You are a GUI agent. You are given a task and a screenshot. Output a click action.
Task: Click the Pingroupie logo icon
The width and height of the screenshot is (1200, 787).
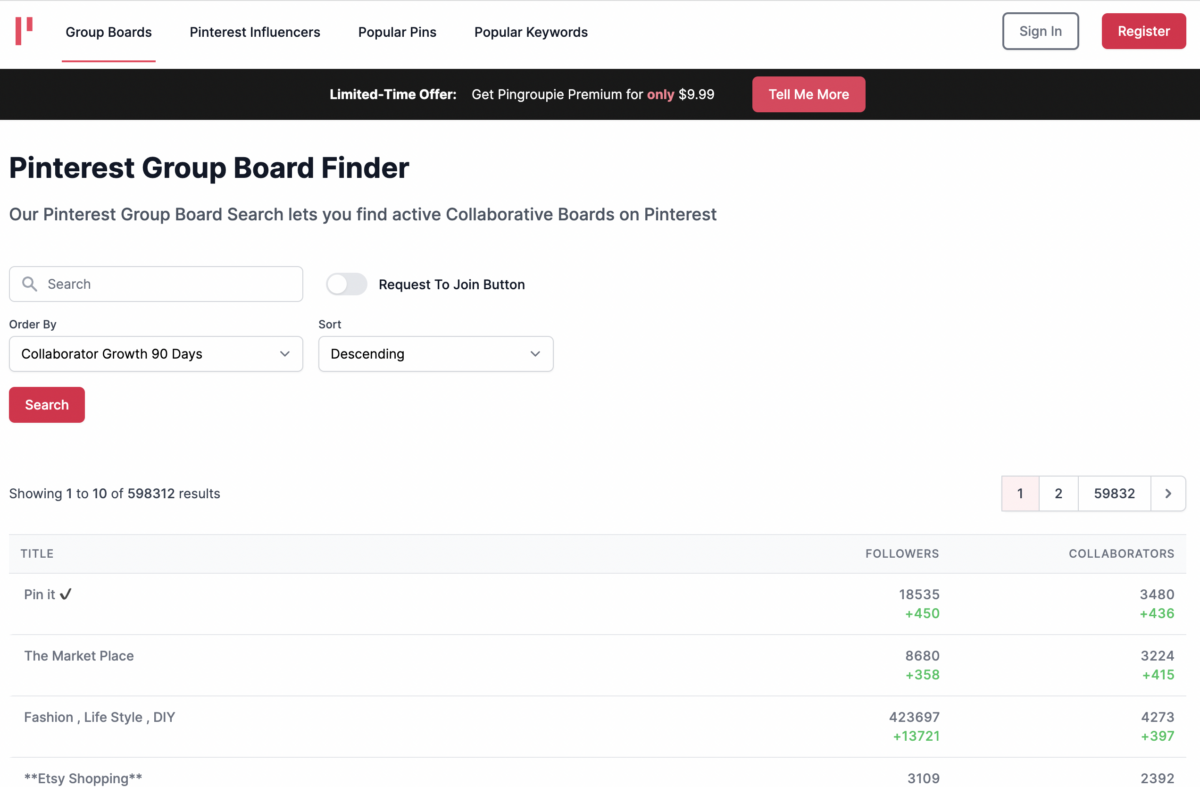tap(24, 31)
